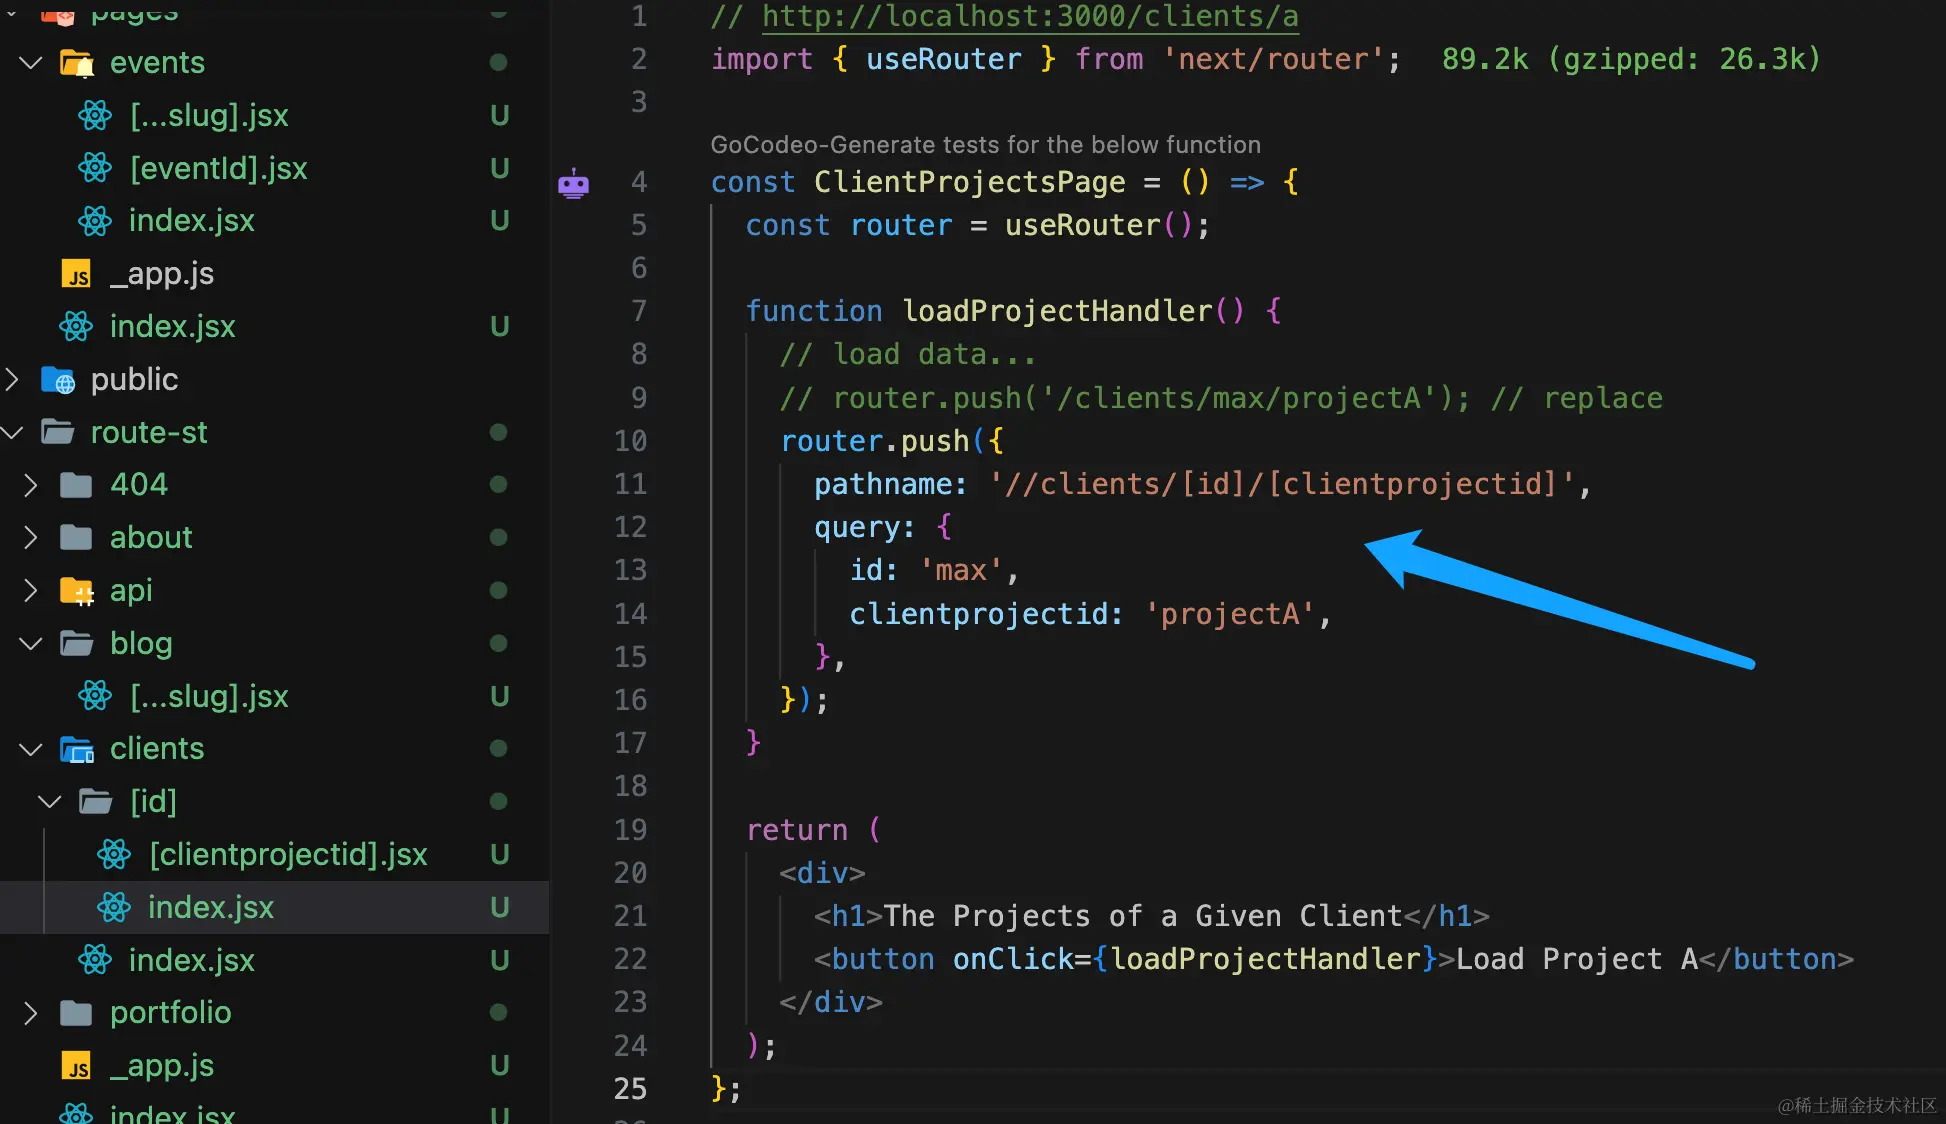Viewport: 1946px width, 1124px height.
Task: Click the React icon of [eventId].jsx
Action: (x=95, y=168)
